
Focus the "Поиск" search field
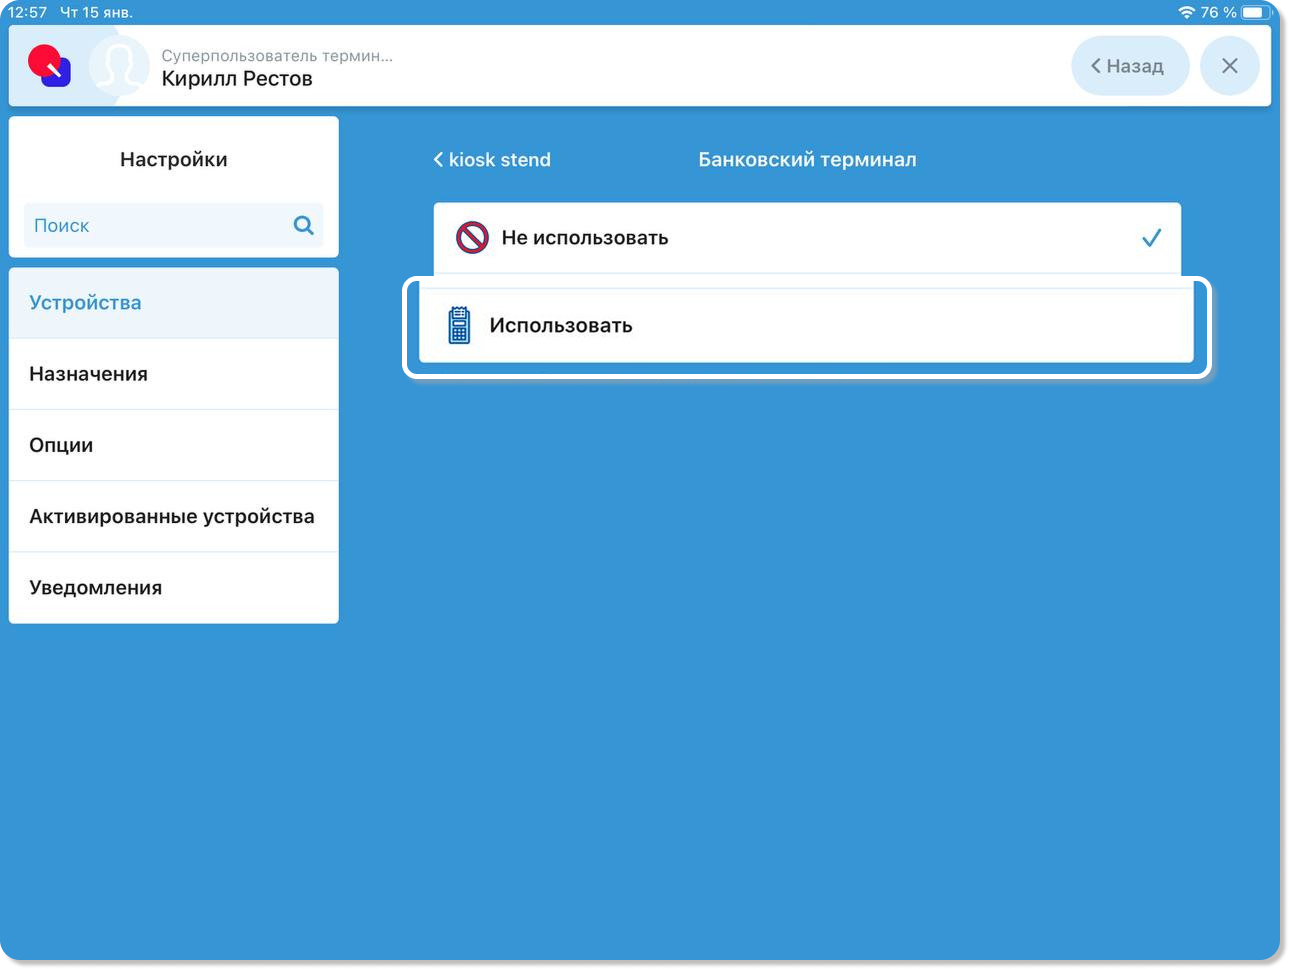(x=155, y=226)
